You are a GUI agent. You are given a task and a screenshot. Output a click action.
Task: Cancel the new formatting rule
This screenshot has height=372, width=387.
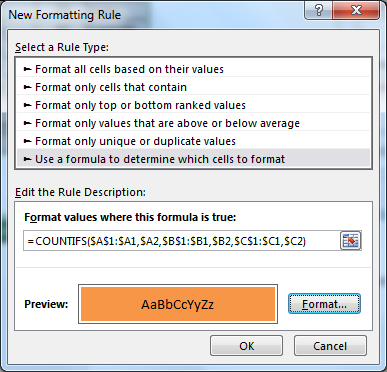(x=330, y=346)
